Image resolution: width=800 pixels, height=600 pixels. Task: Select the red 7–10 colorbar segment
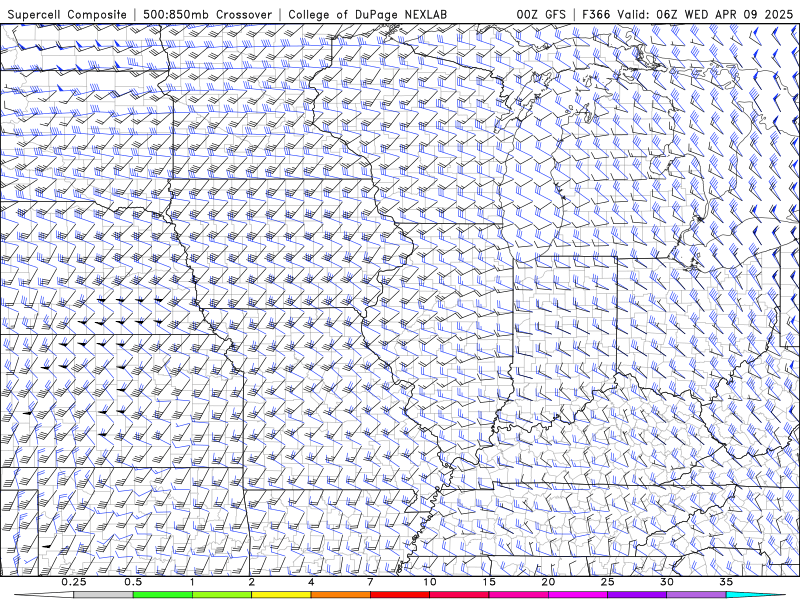[x=400, y=595]
